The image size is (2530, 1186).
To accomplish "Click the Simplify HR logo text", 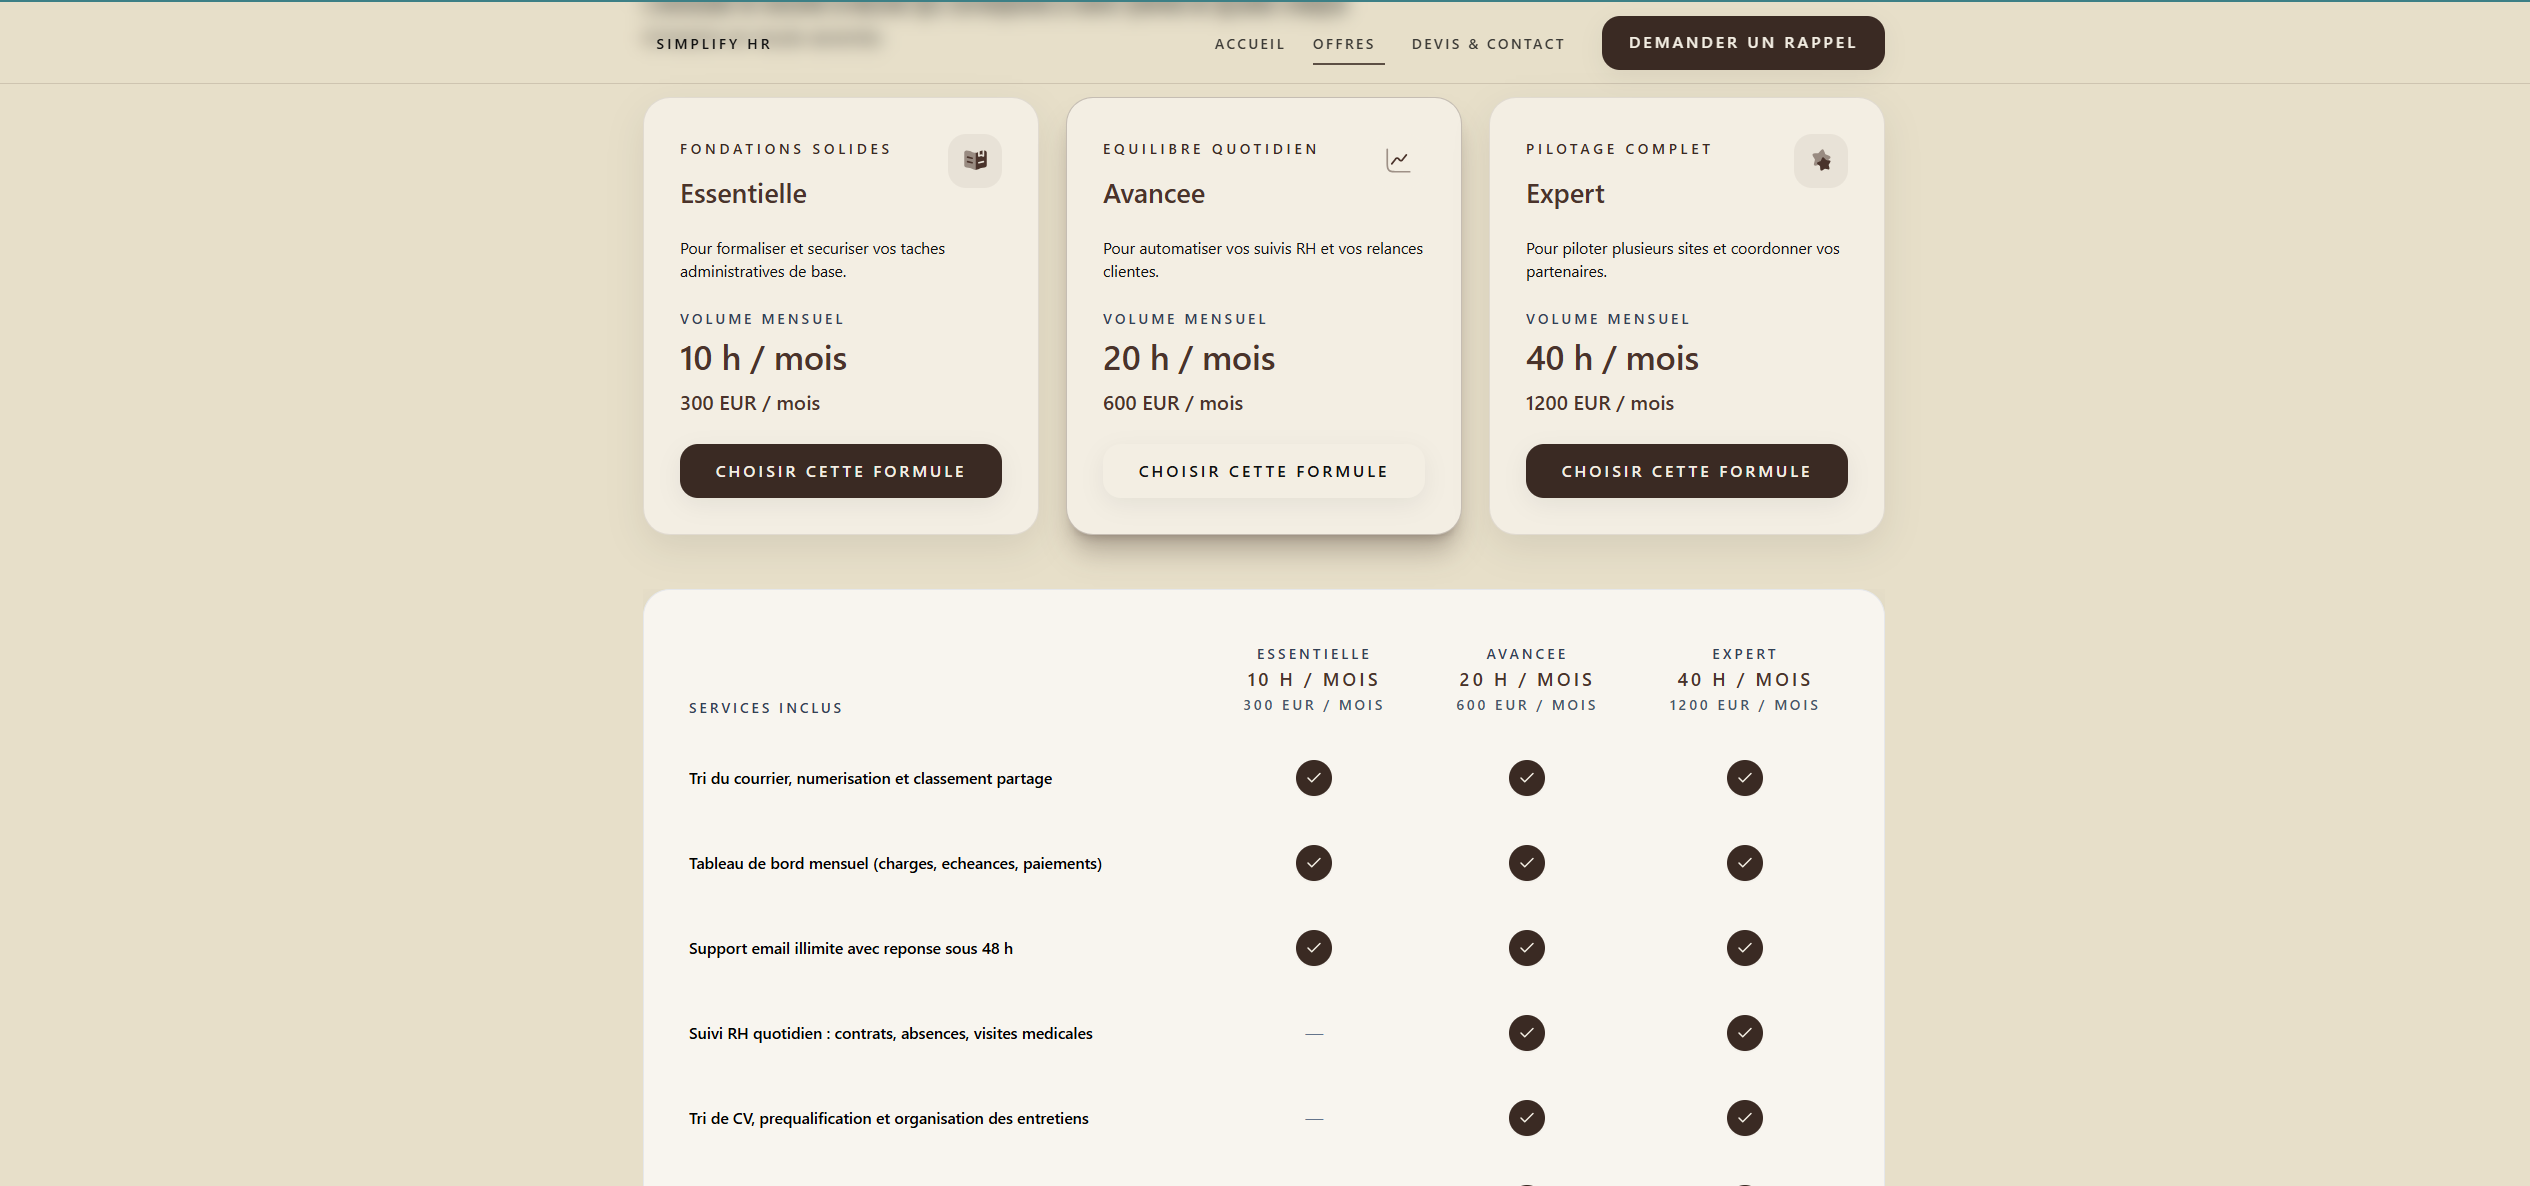I will 713,44.
